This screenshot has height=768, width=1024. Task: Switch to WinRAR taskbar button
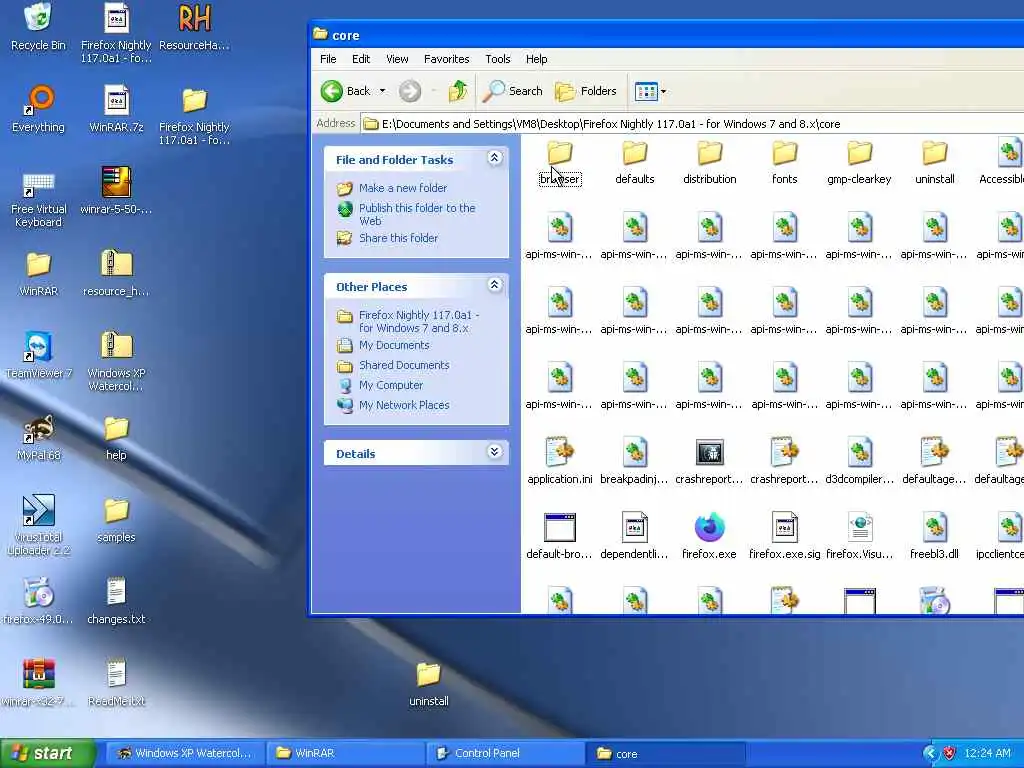point(345,754)
